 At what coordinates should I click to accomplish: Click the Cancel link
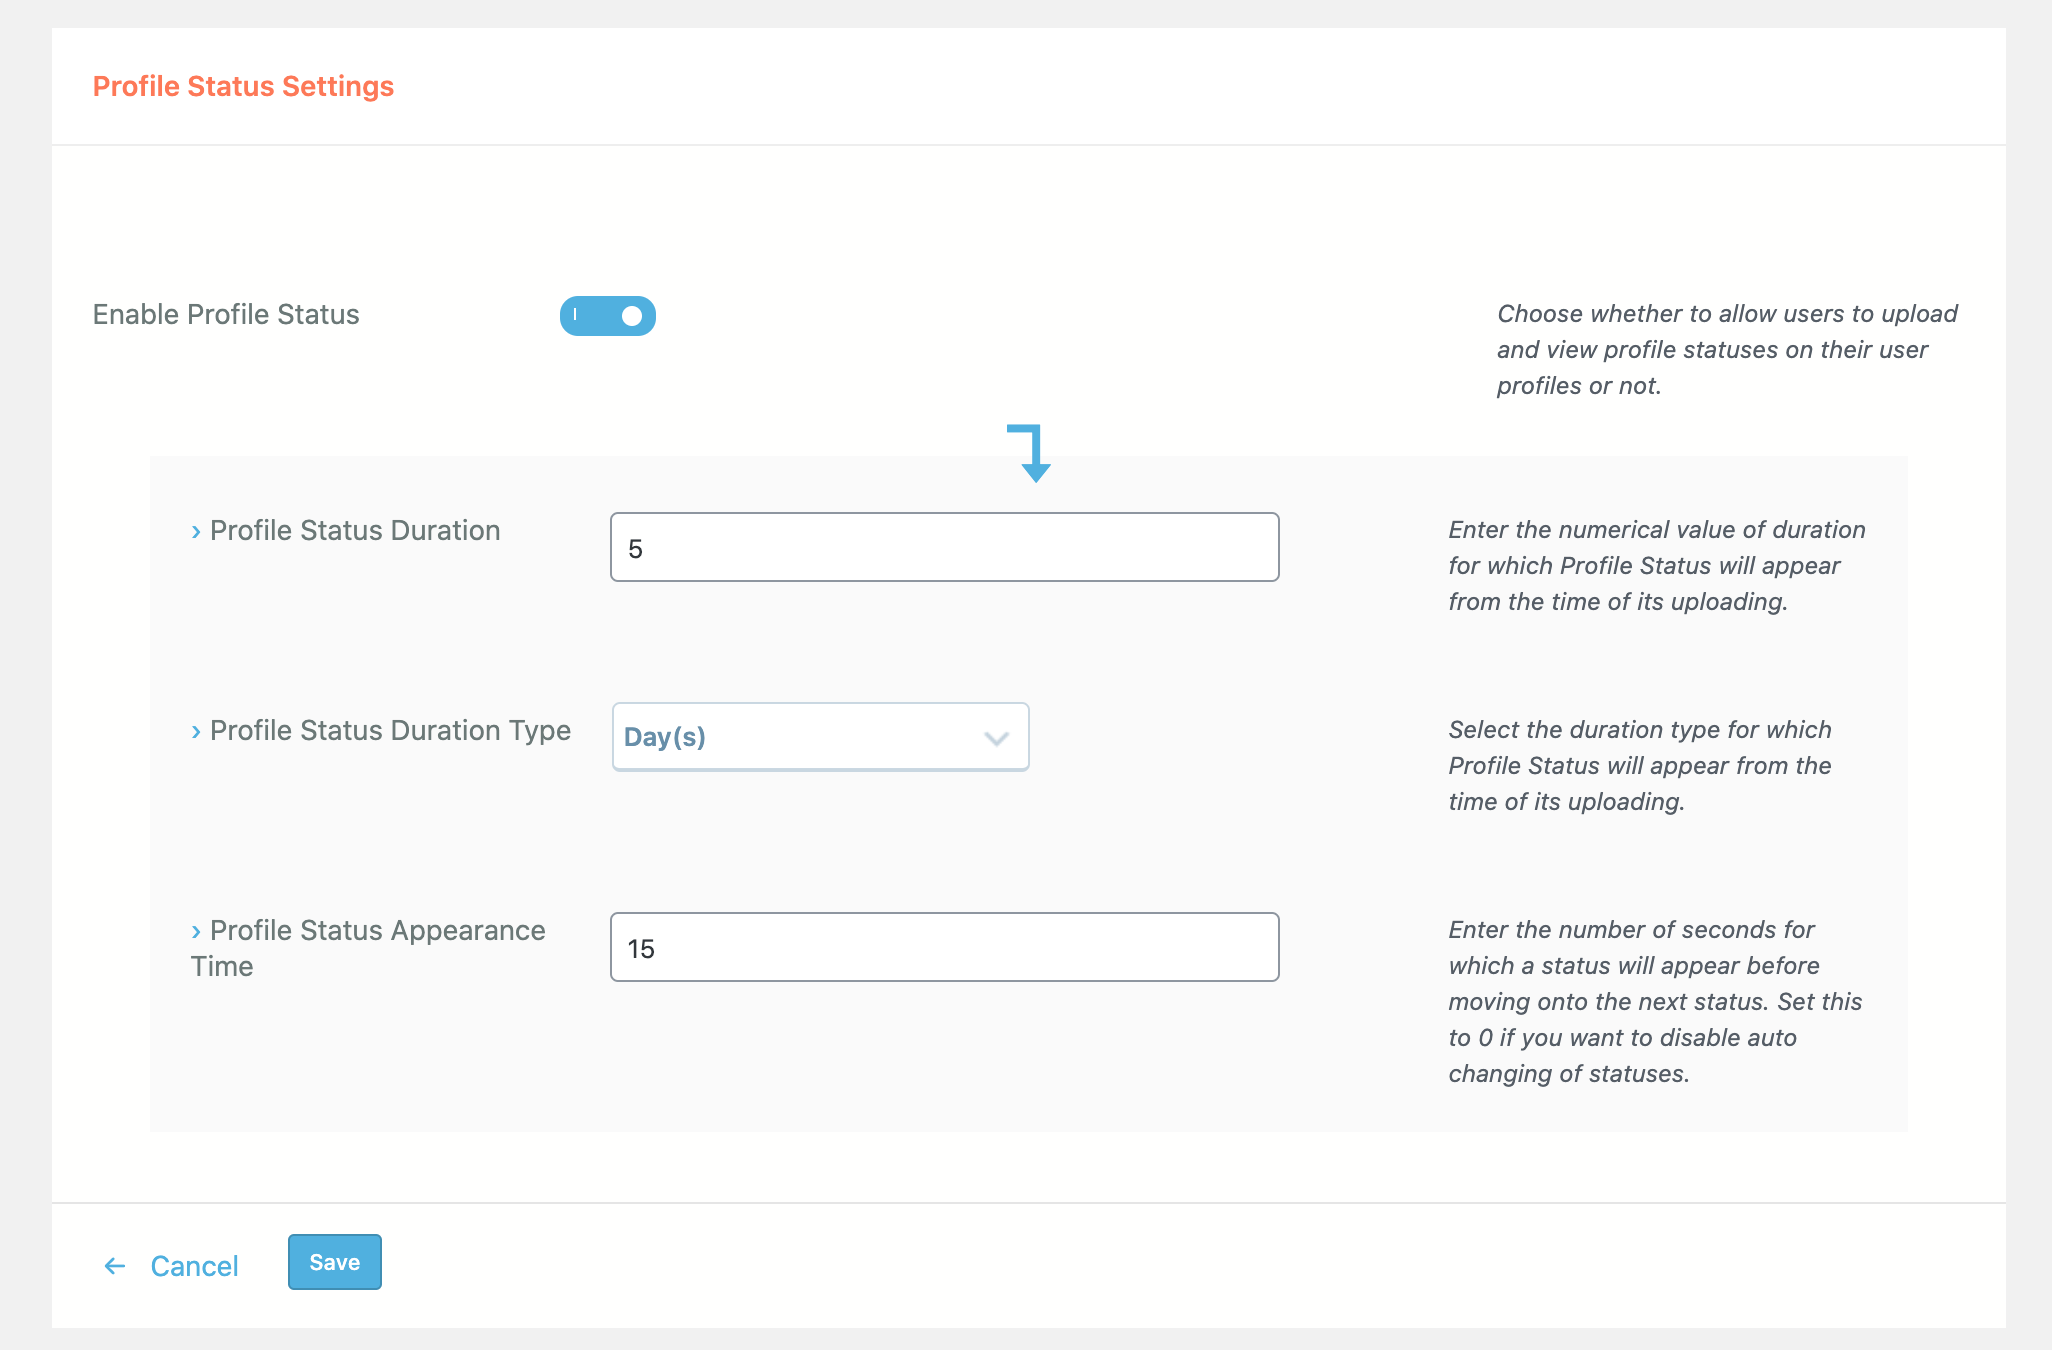coord(194,1266)
